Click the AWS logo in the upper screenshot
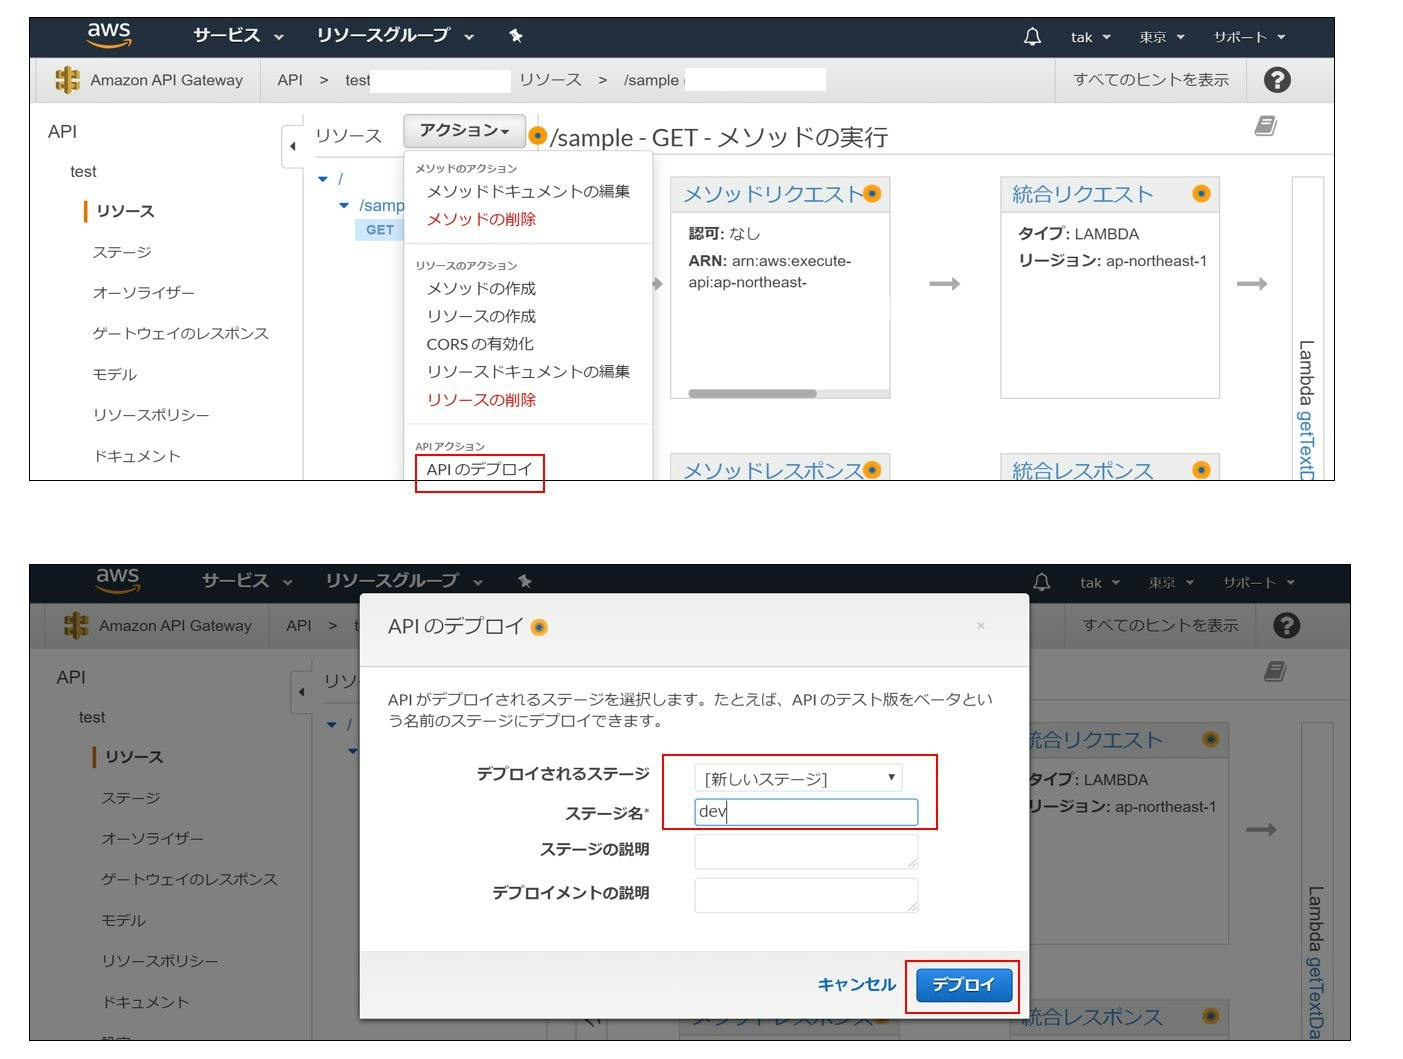Image resolution: width=1403 pixels, height=1059 pixels. (x=109, y=35)
